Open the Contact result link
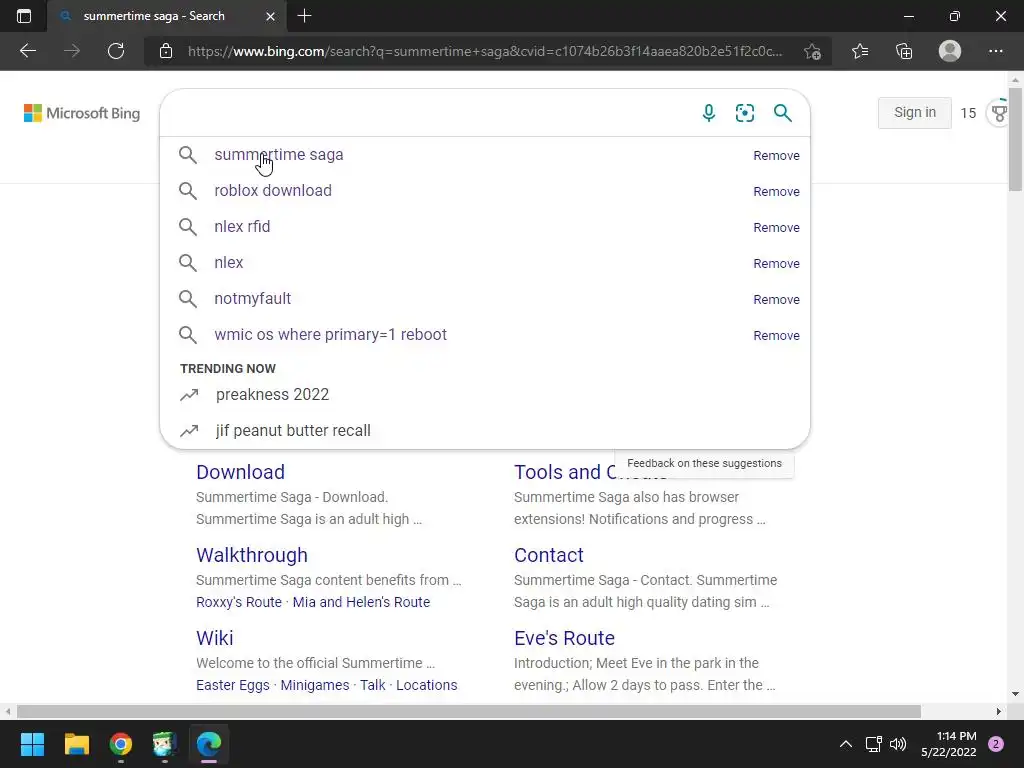This screenshot has width=1024, height=768. click(x=549, y=555)
